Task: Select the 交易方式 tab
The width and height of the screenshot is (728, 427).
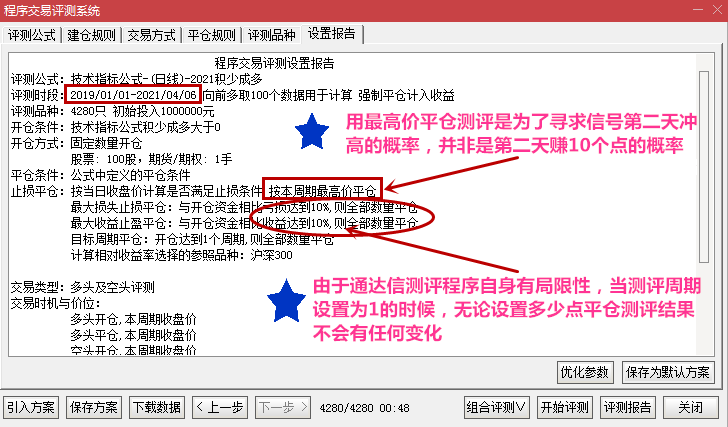Action: [151, 35]
